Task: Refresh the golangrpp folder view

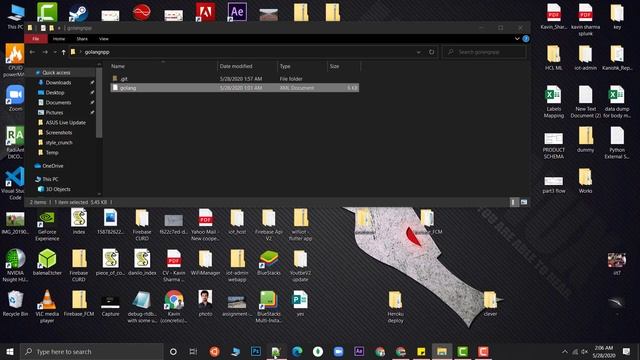Action: (431, 52)
